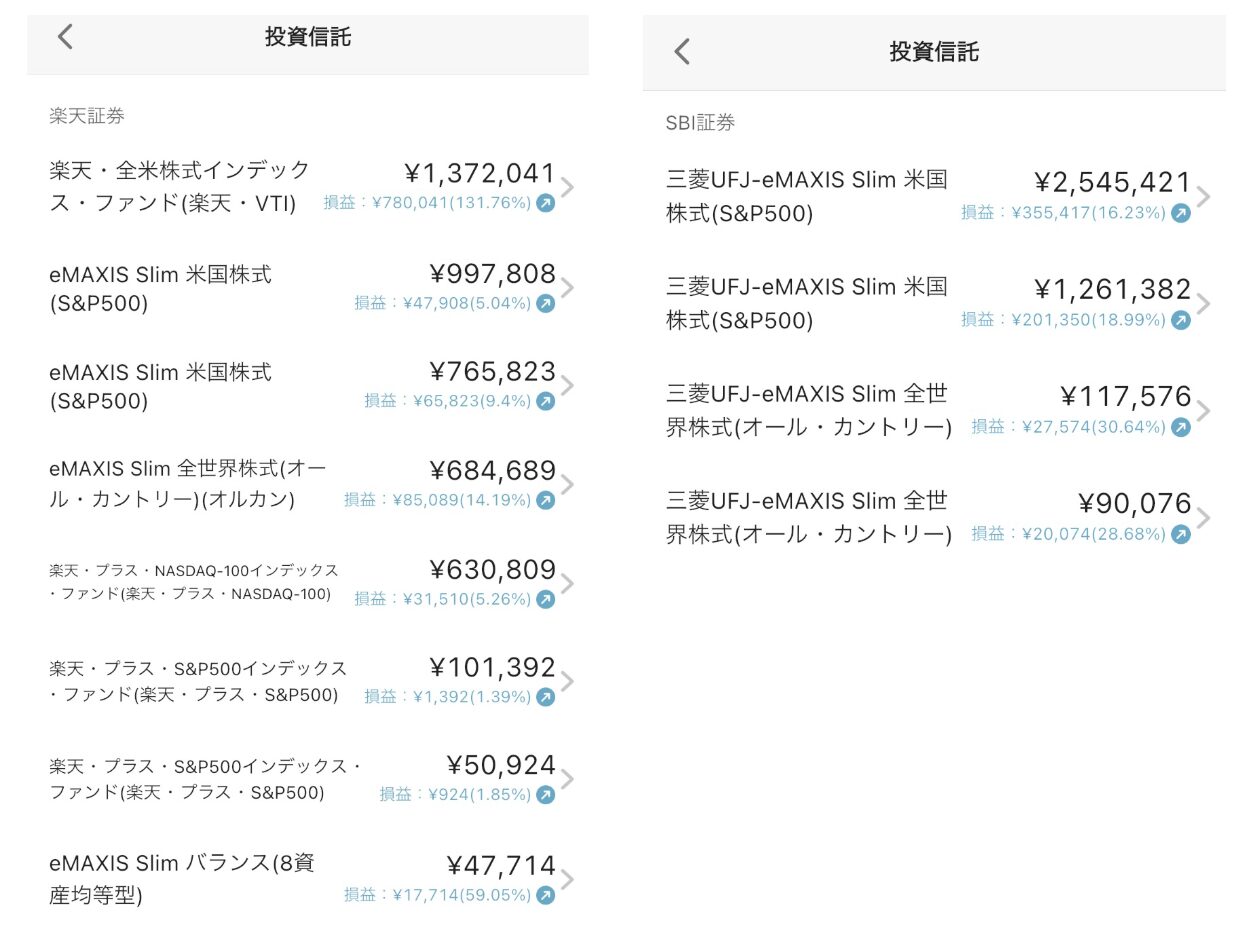Tap trend arrow icon beside ¥47,908(5.04%)
Screen dimensions: 1248x948
(545, 303)
